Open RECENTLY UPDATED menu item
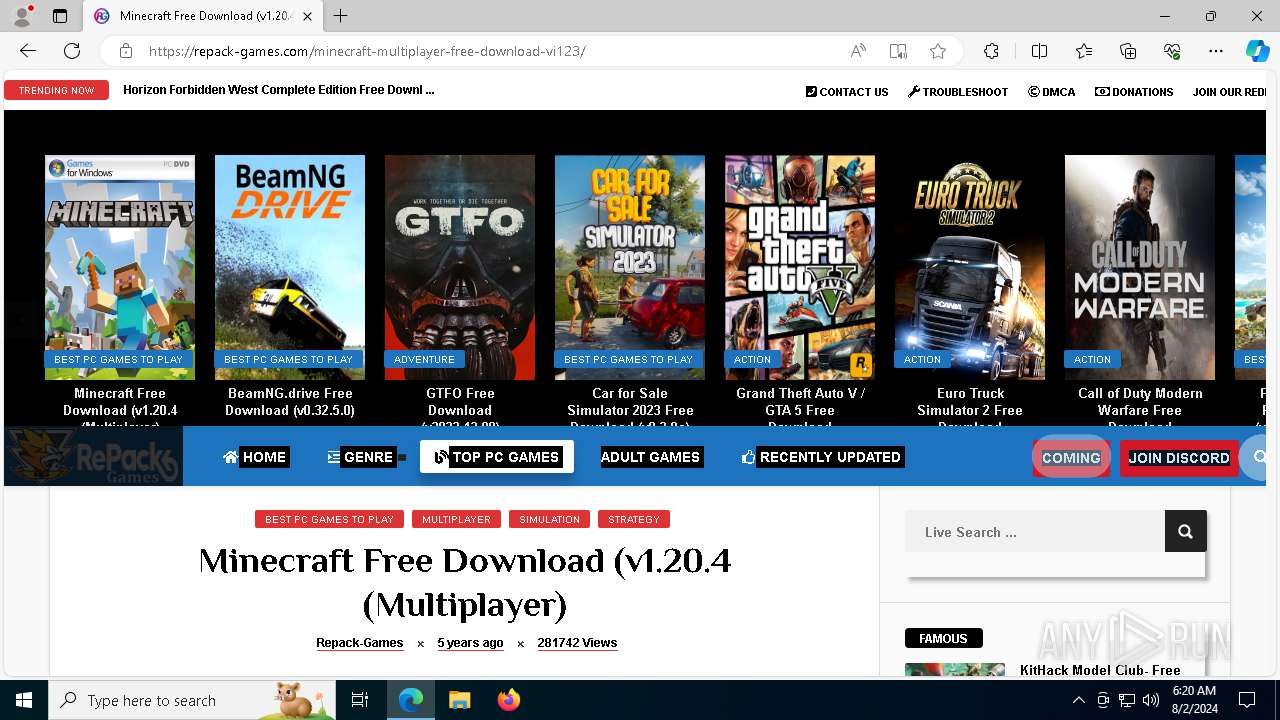This screenshot has height=720, width=1280. [821, 457]
